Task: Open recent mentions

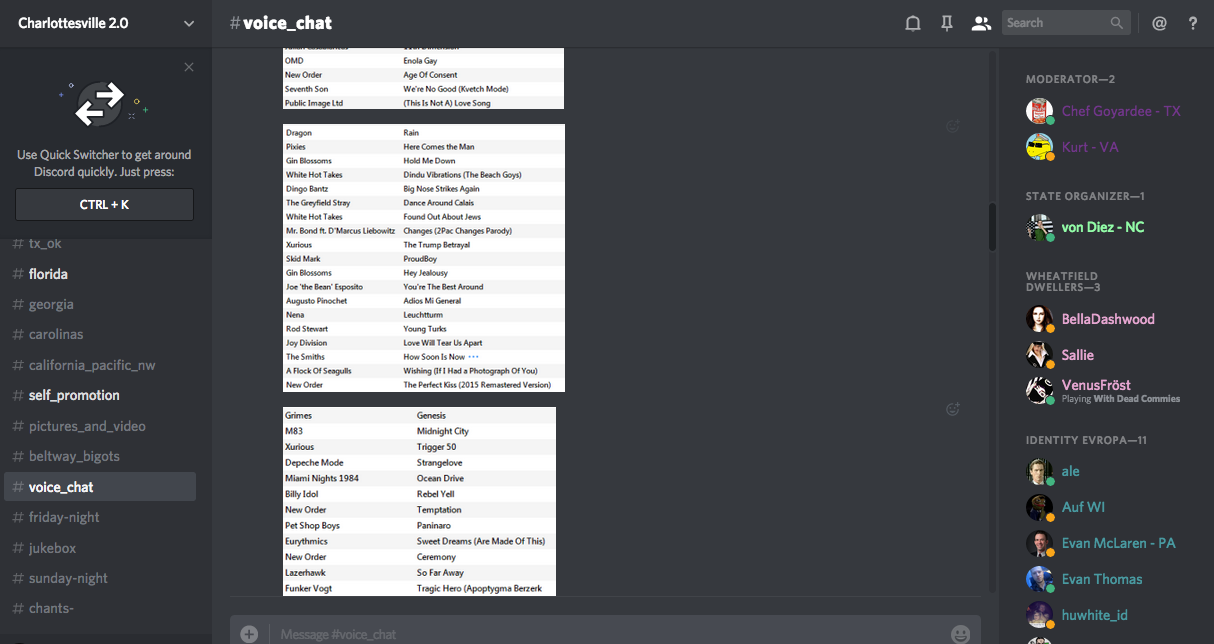Action: pos(1159,23)
